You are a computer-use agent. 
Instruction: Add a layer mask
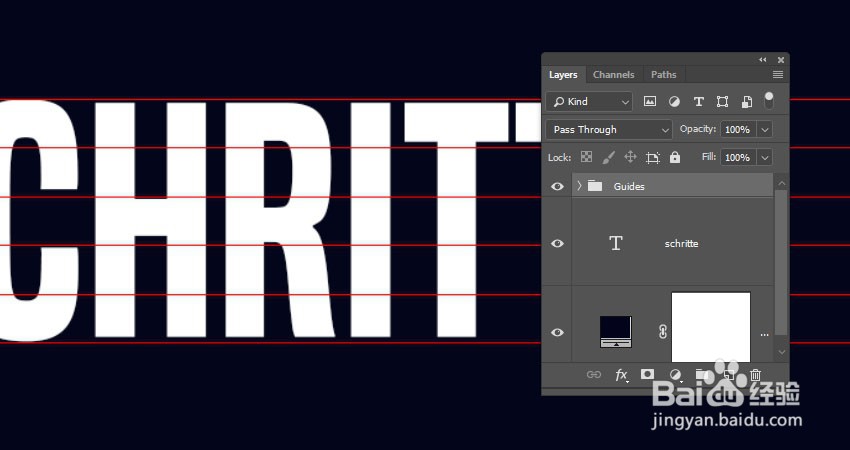click(647, 374)
